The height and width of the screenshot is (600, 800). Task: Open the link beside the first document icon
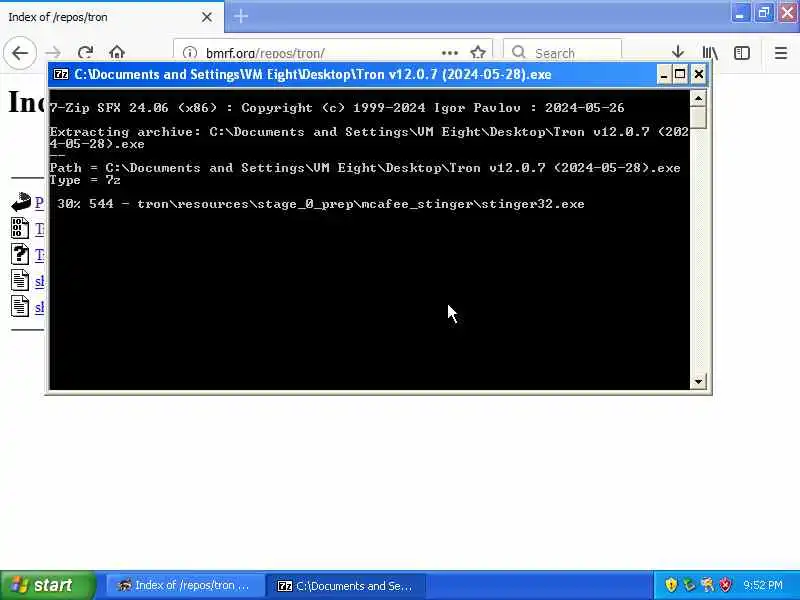tap(39, 281)
